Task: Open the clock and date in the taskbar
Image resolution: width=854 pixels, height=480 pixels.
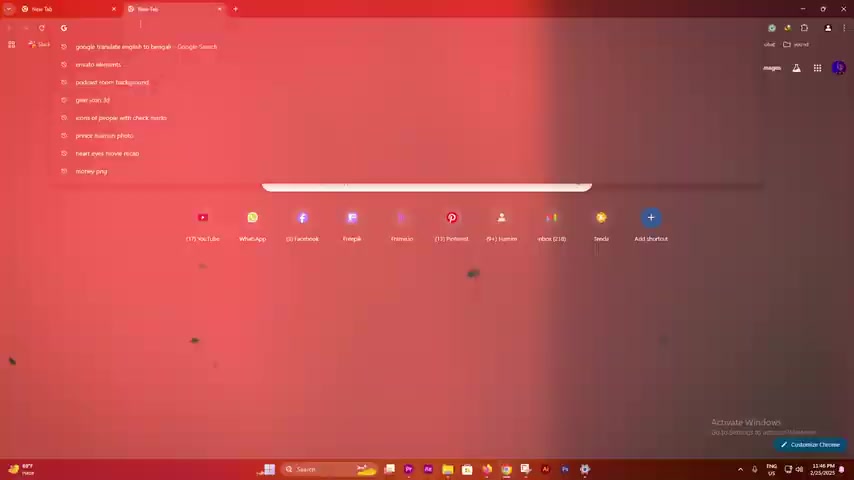Action: click(x=822, y=469)
